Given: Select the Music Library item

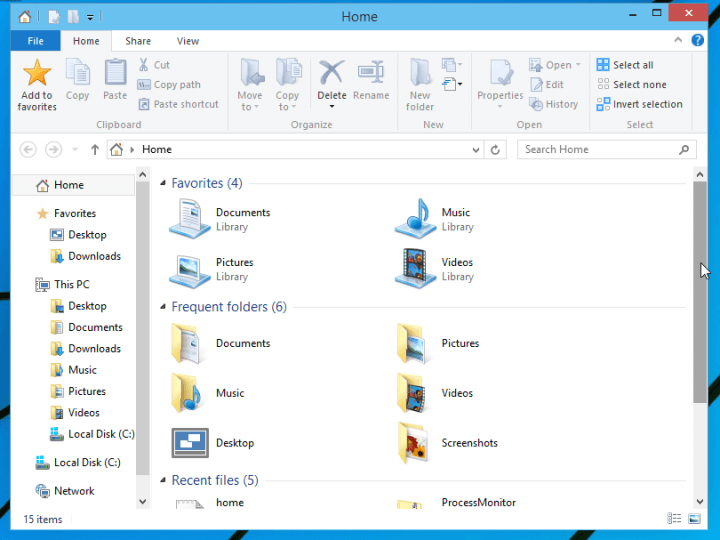Looking at the screenshot, I should click(434, 219).
